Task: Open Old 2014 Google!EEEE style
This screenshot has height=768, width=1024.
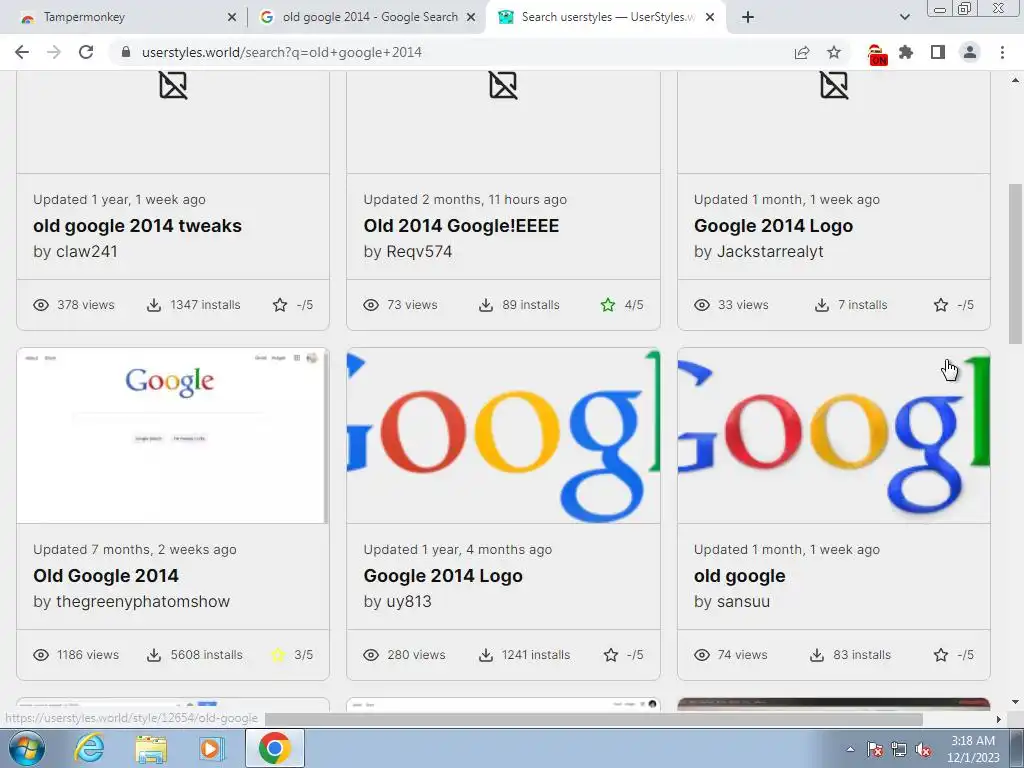Action: (x=461, y=226)
